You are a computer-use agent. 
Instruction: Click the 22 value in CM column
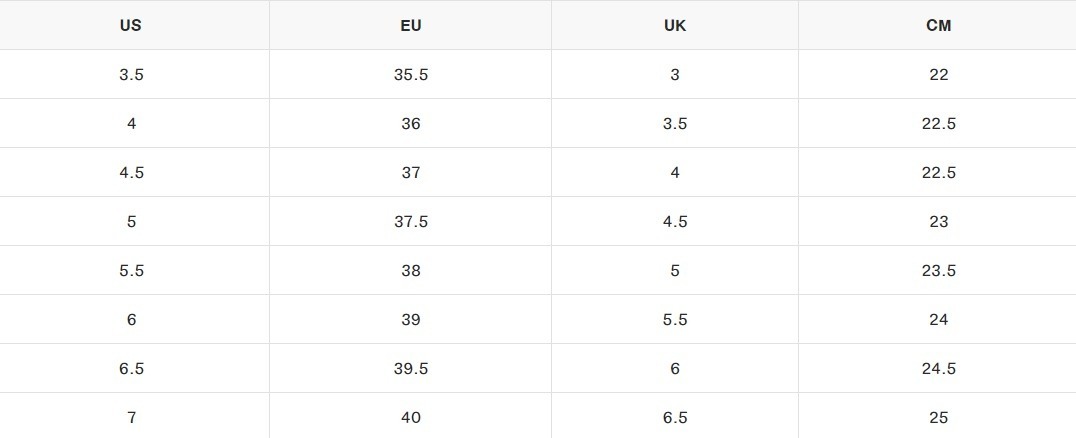click(938, 75)
